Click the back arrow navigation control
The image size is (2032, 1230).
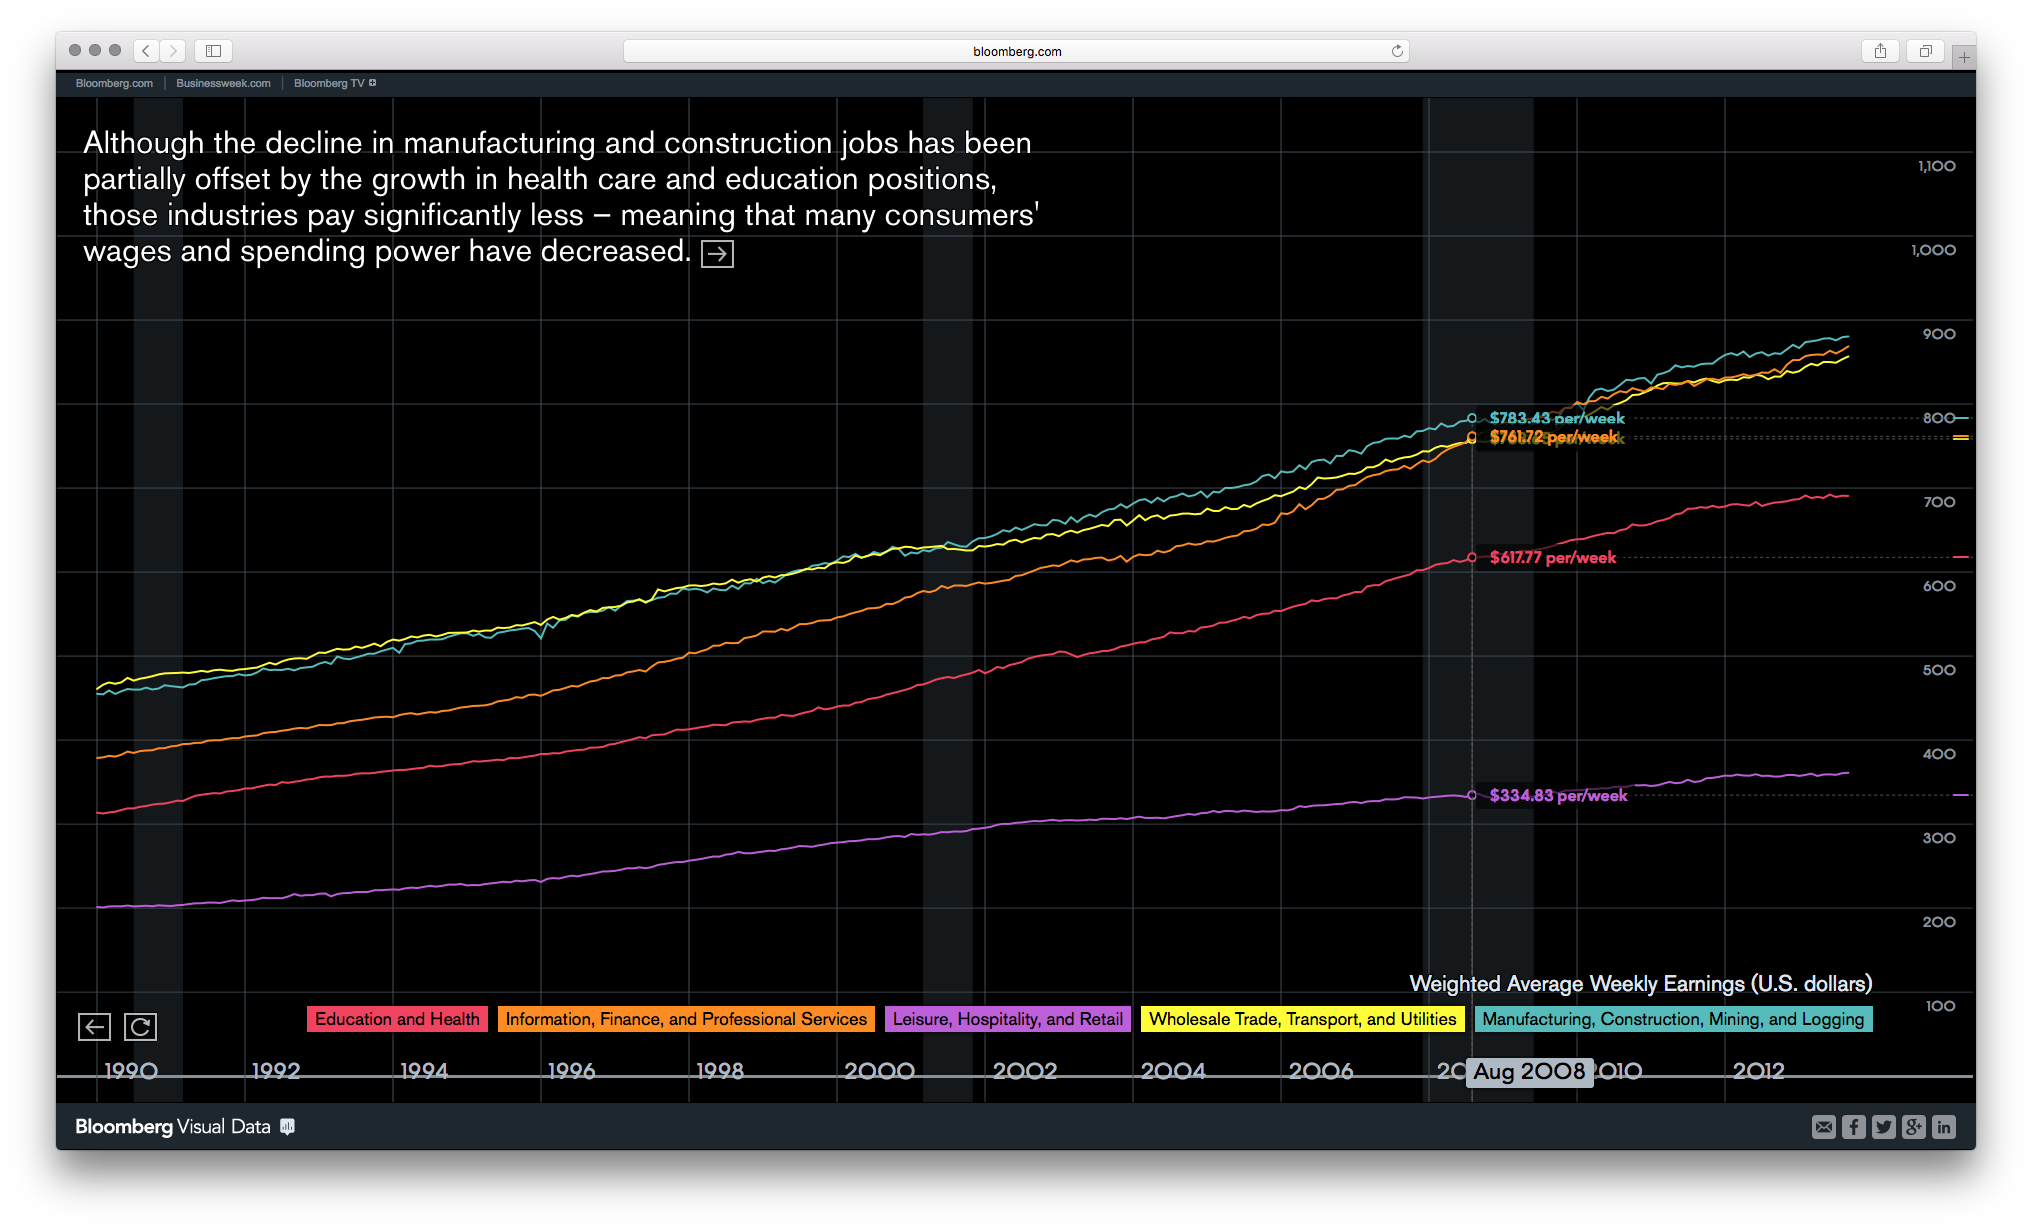click(x=94, y=1027)
